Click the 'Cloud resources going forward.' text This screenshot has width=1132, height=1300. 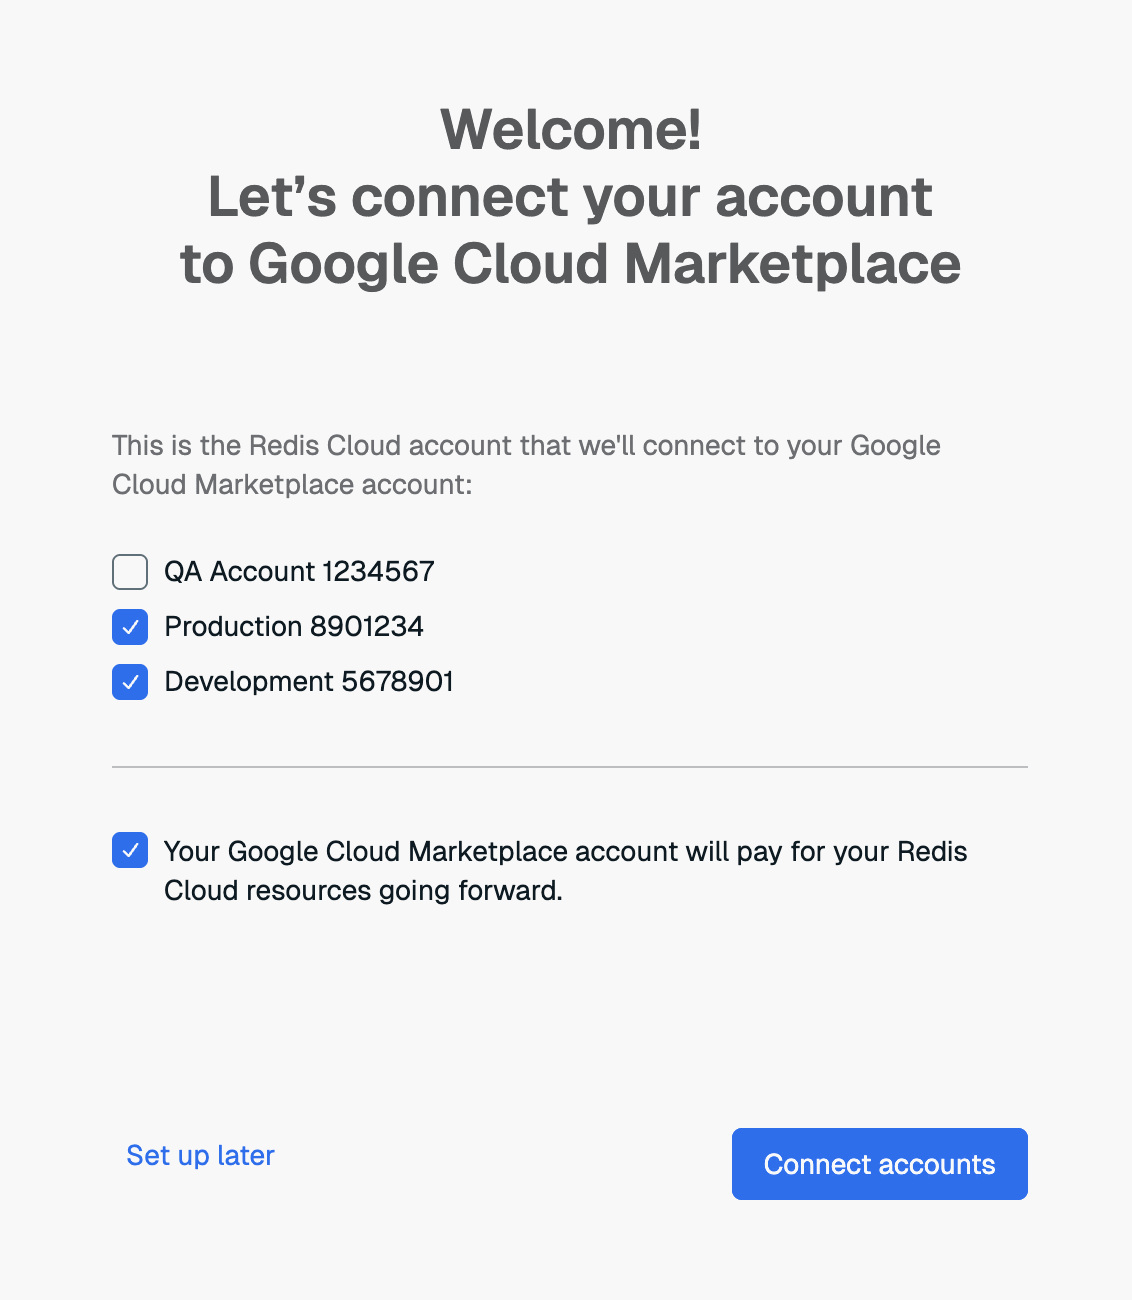(363, 891)
